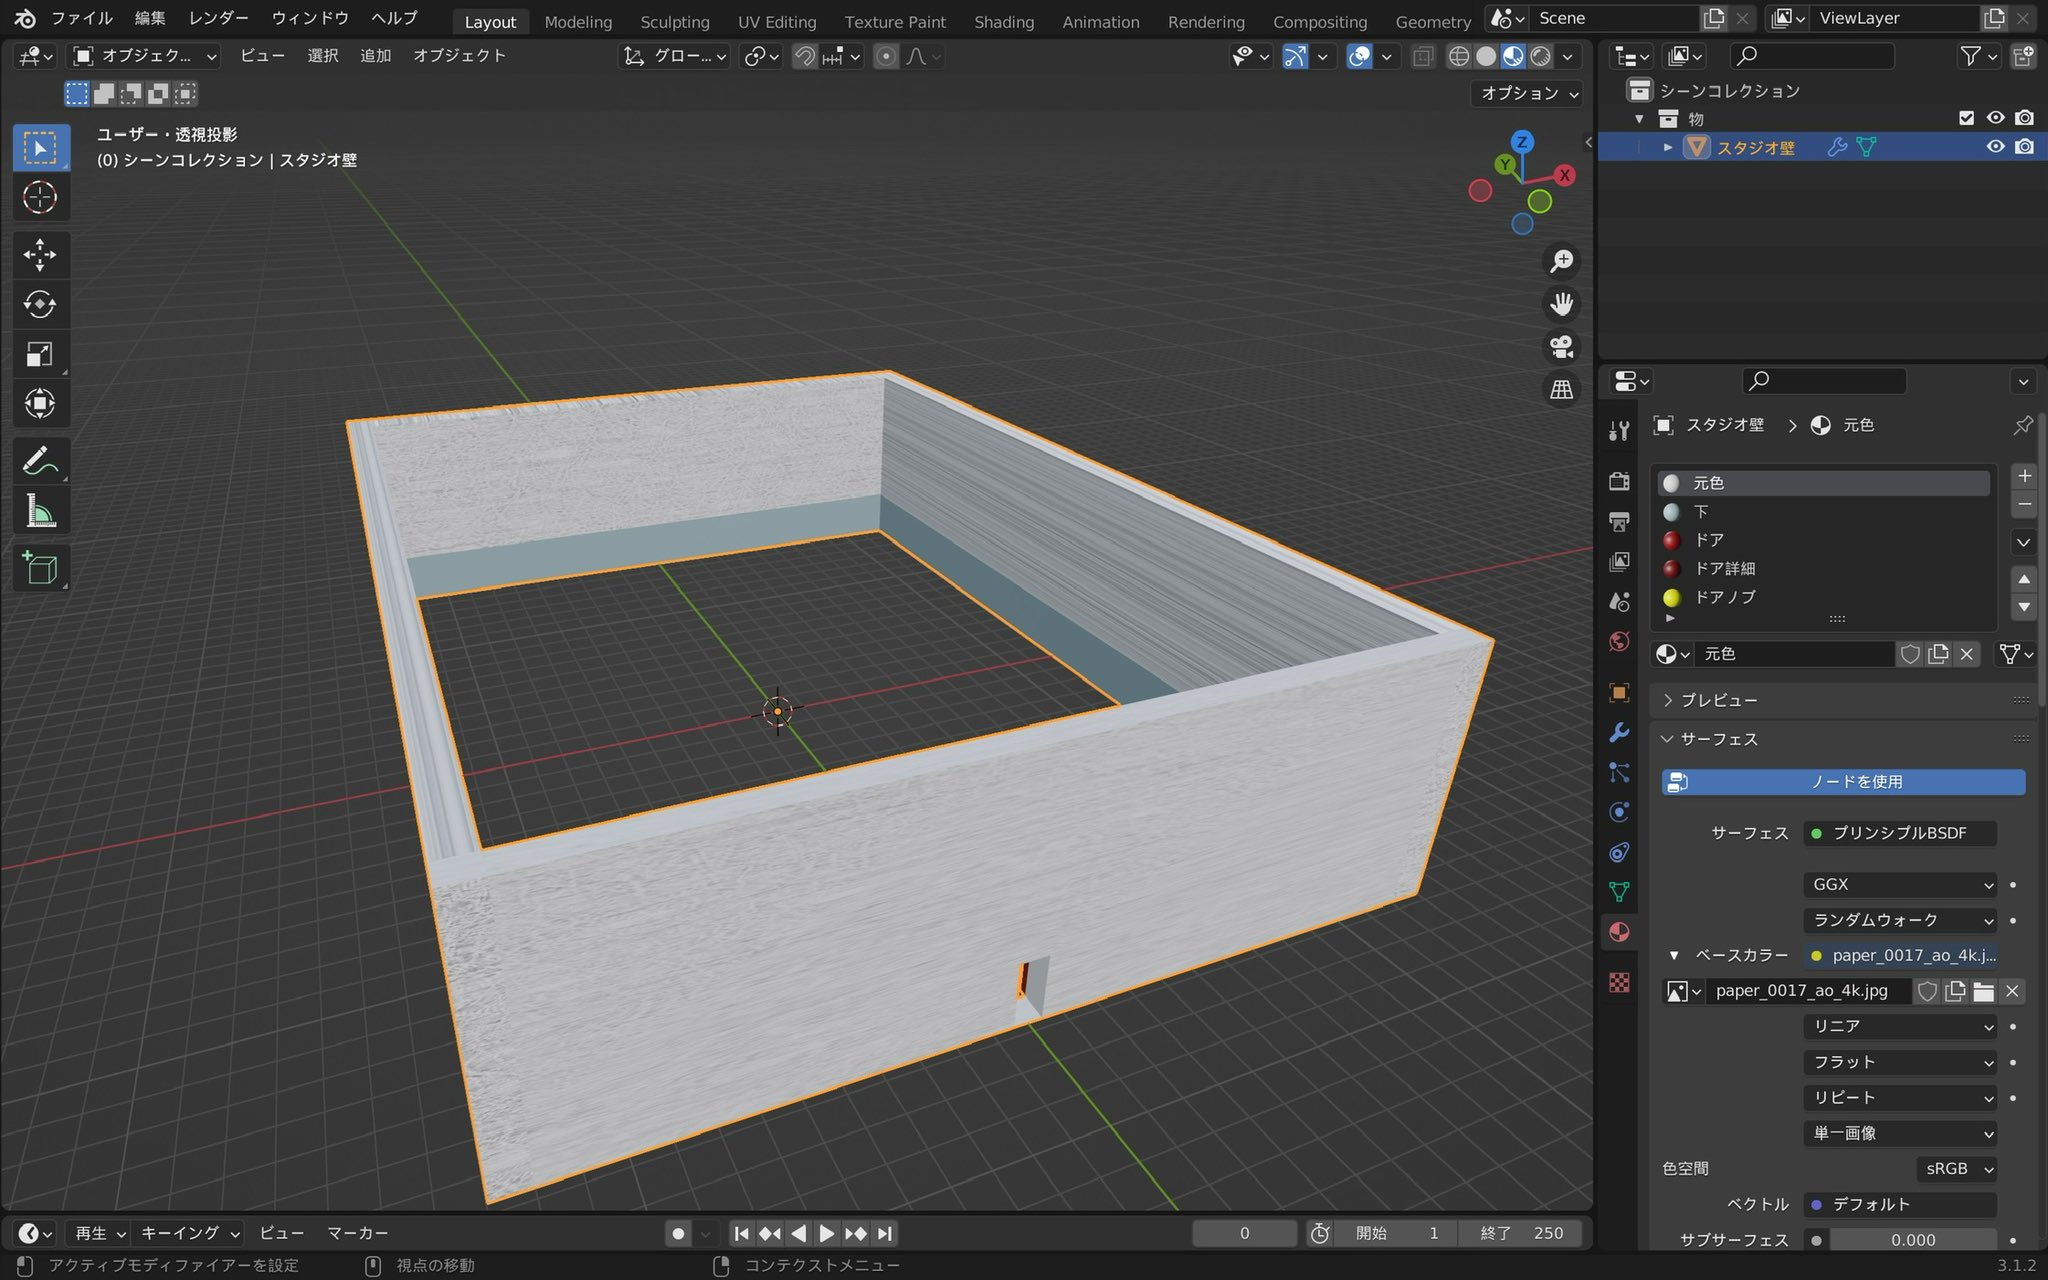Image resolution: width=2048 pixels, height=1280 pixels.
Task: Select the Scale tool
Action: click(40, 354)
